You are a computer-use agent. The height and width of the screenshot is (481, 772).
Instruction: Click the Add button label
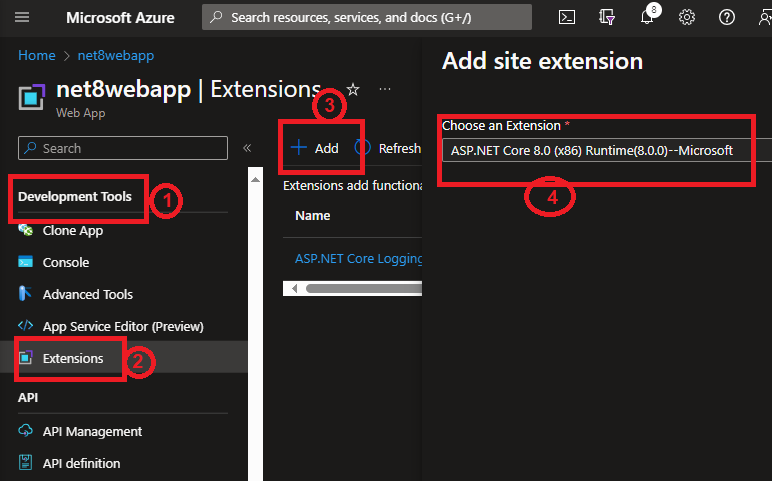326,148
